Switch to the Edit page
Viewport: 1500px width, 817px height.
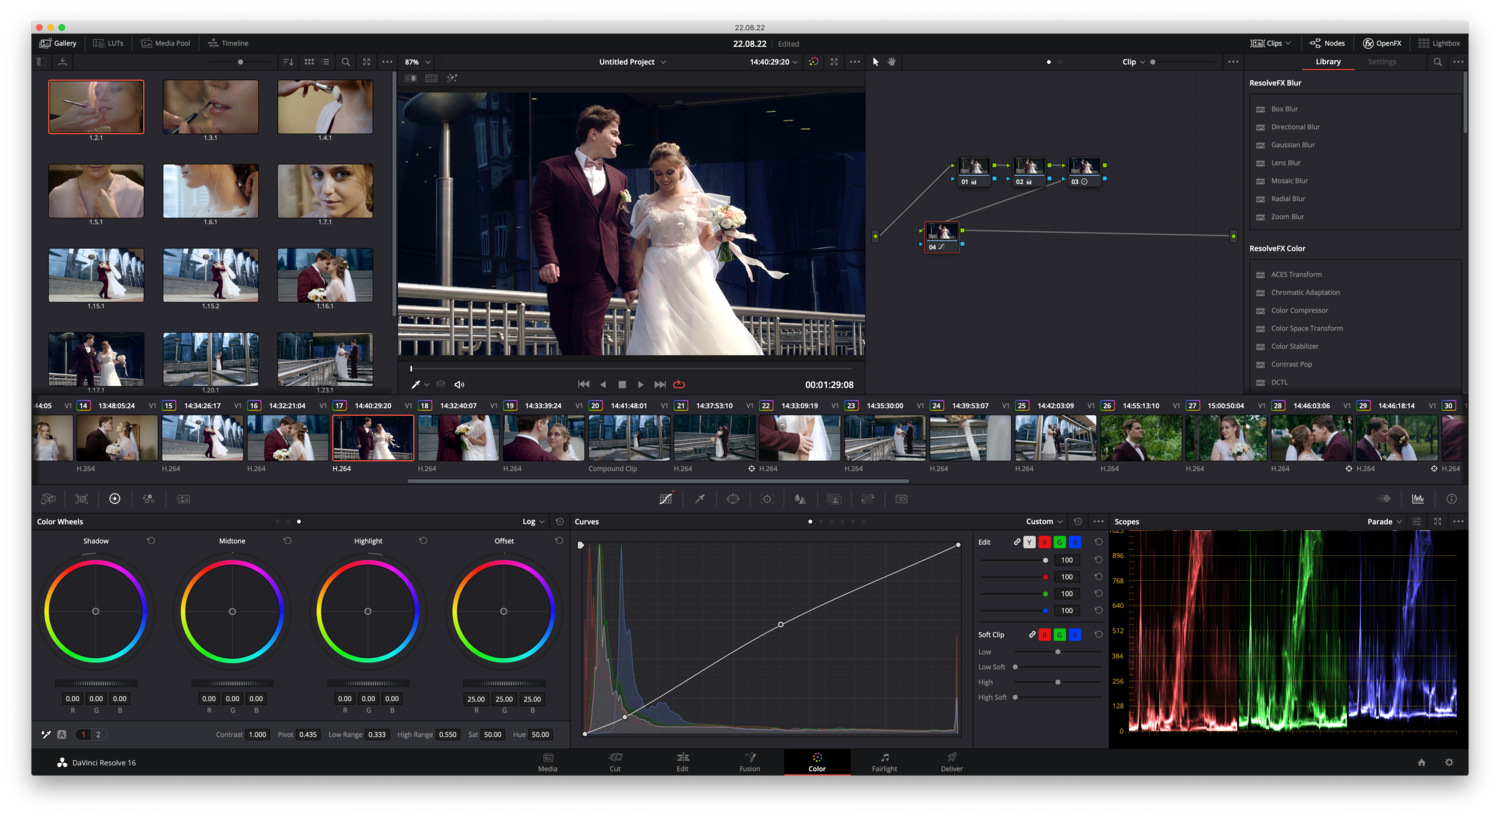(682, 762)
